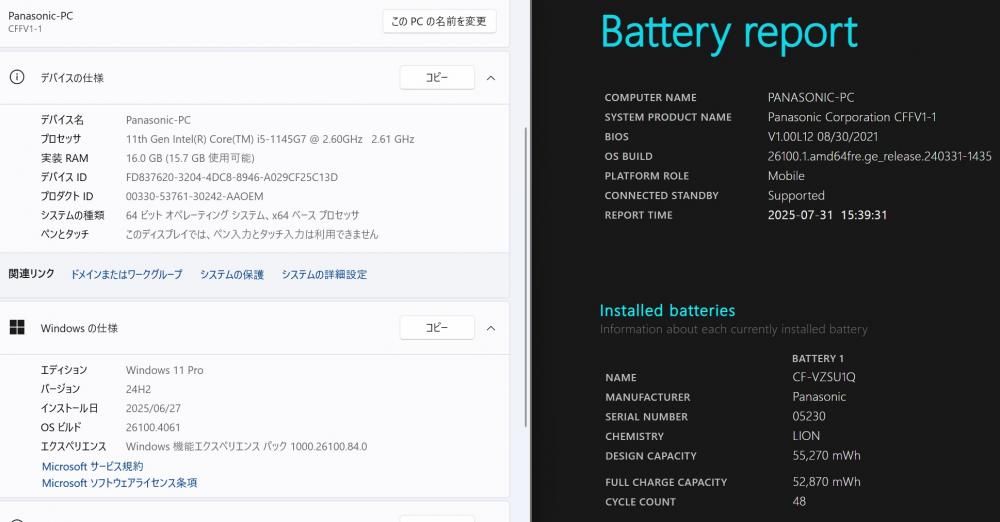Copy the device specifications
1000x522 pixels.
(x=437, y=77)
